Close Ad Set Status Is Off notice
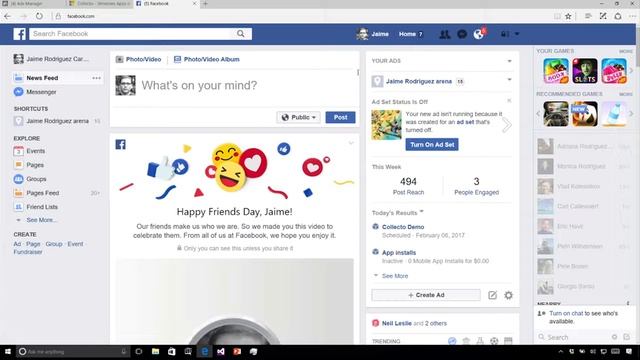The image size is (640, 360). 509,100
